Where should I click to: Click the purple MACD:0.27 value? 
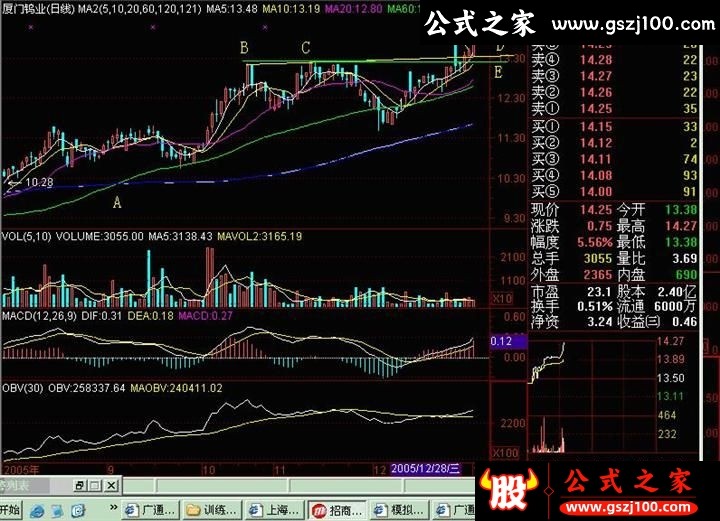[205, 316]
